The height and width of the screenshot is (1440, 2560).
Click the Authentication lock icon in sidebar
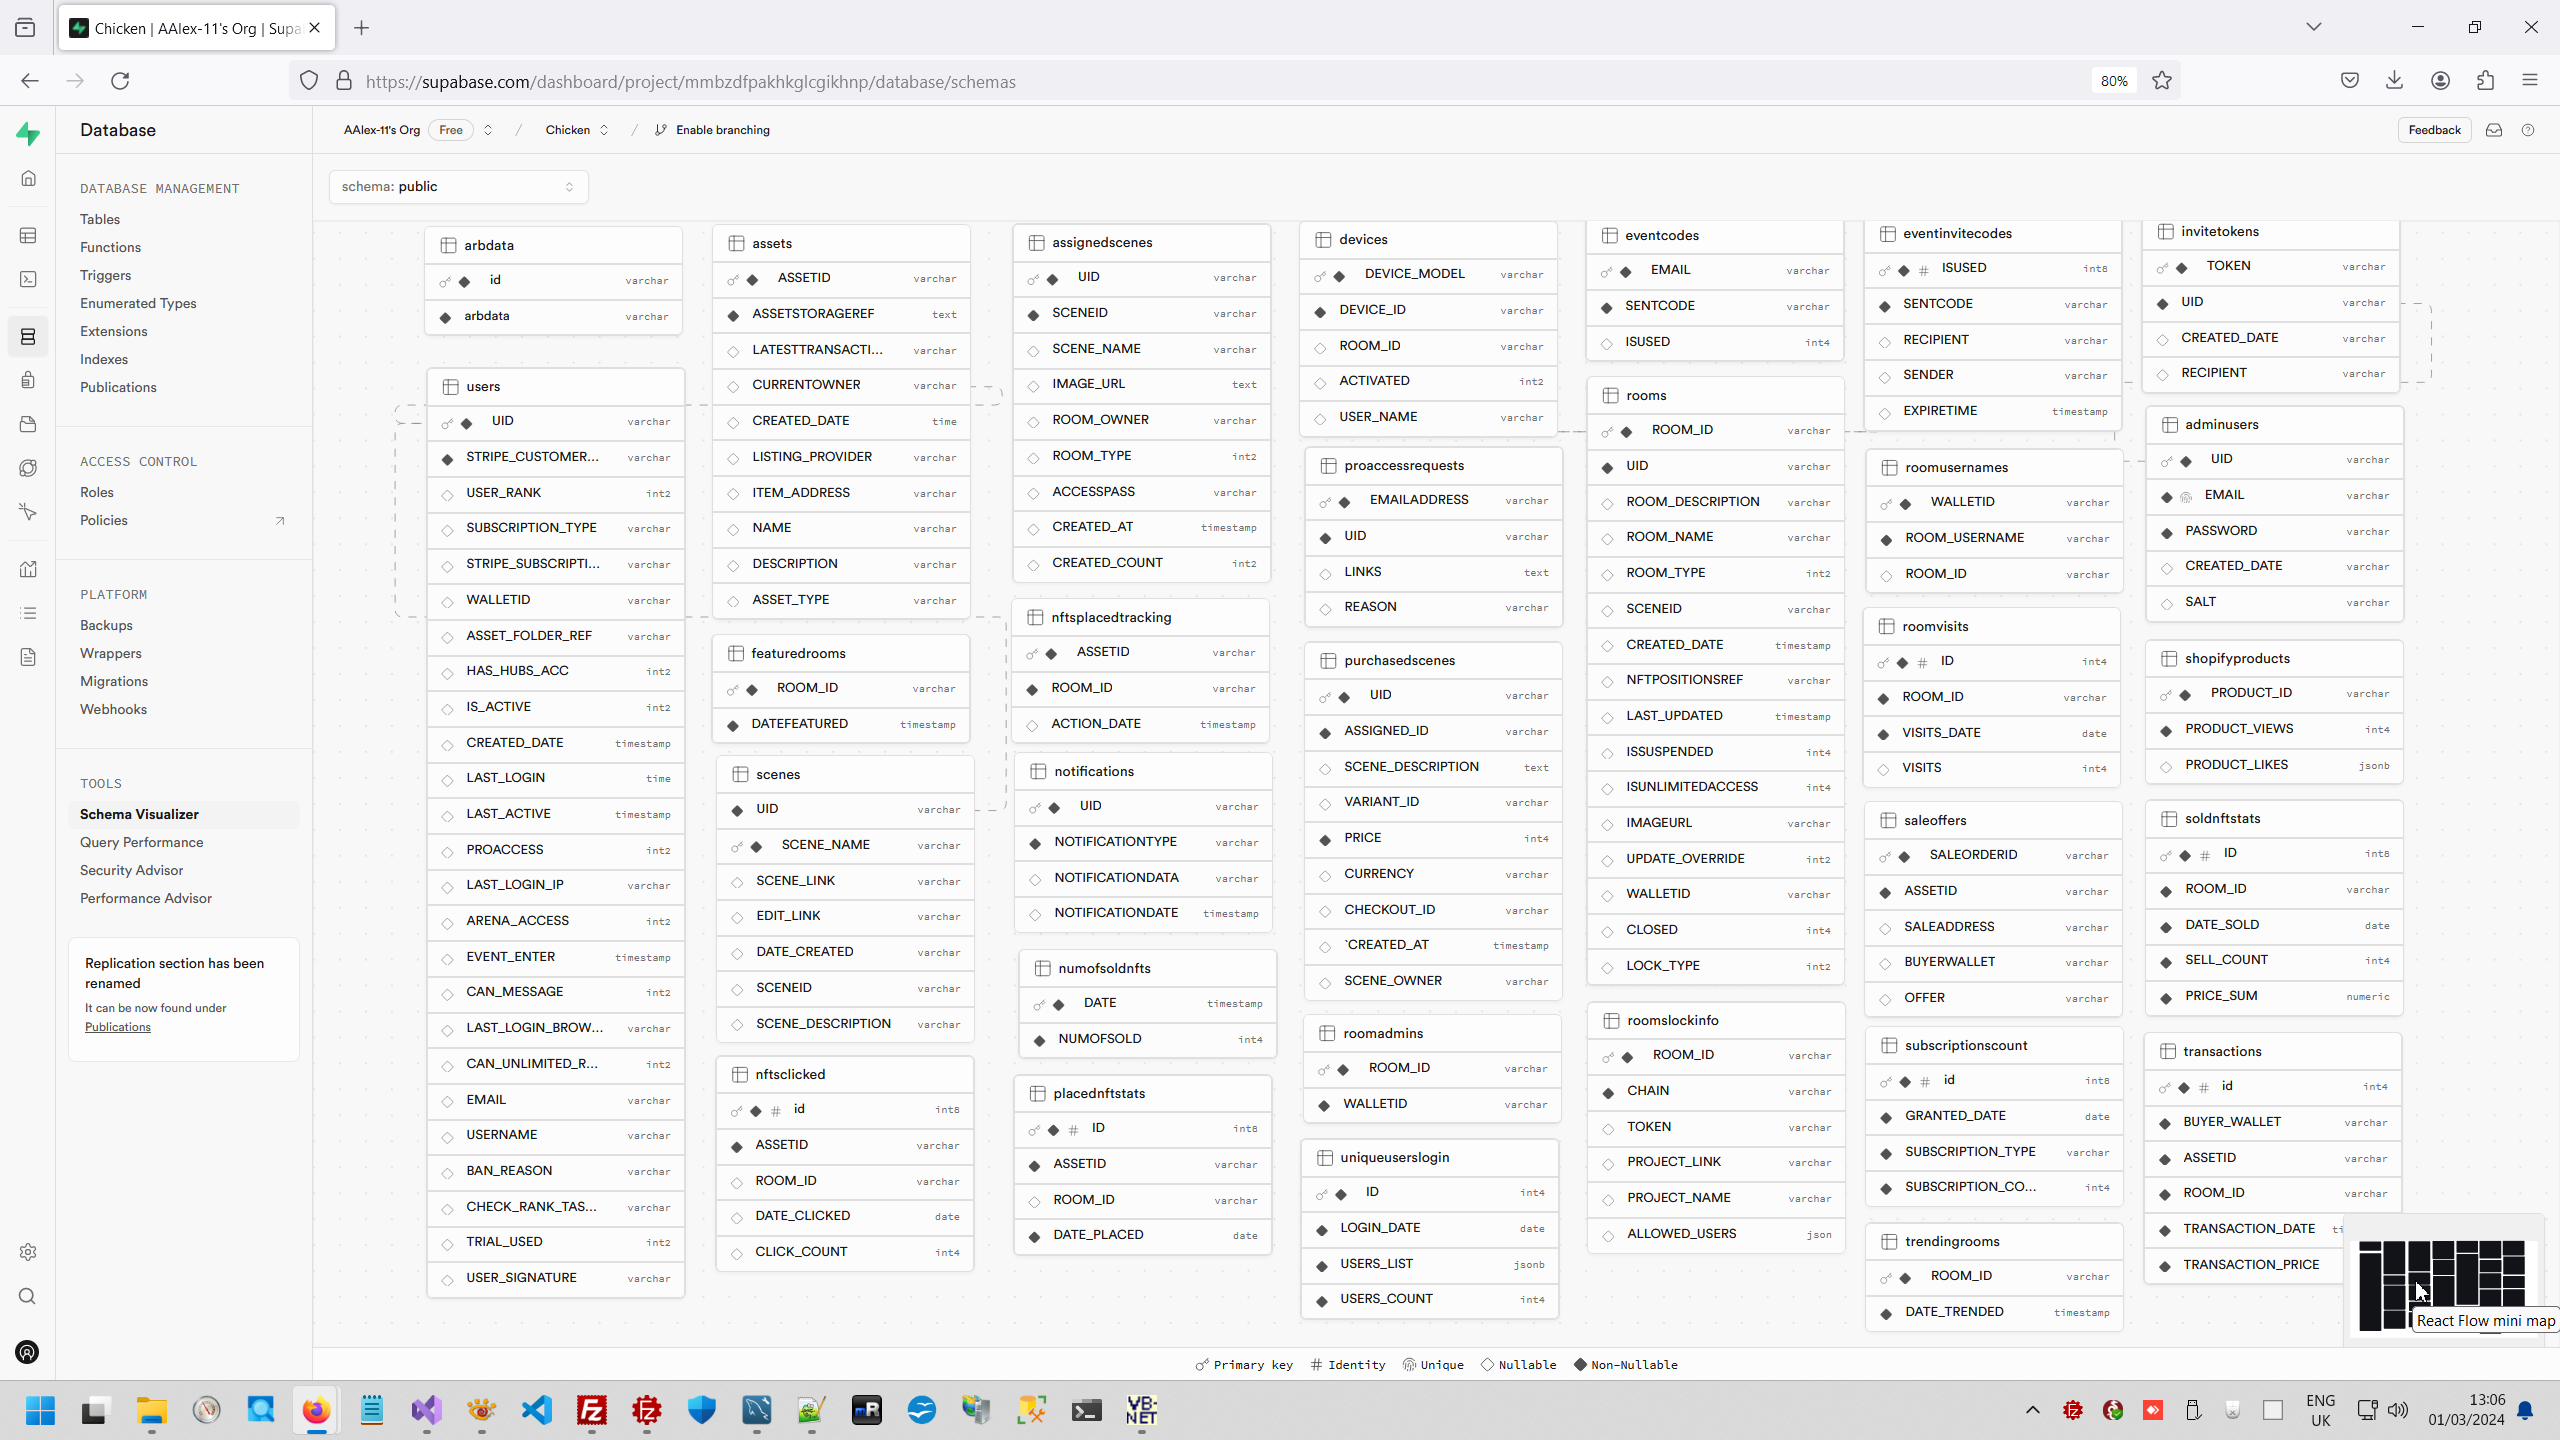coord(28,380)
